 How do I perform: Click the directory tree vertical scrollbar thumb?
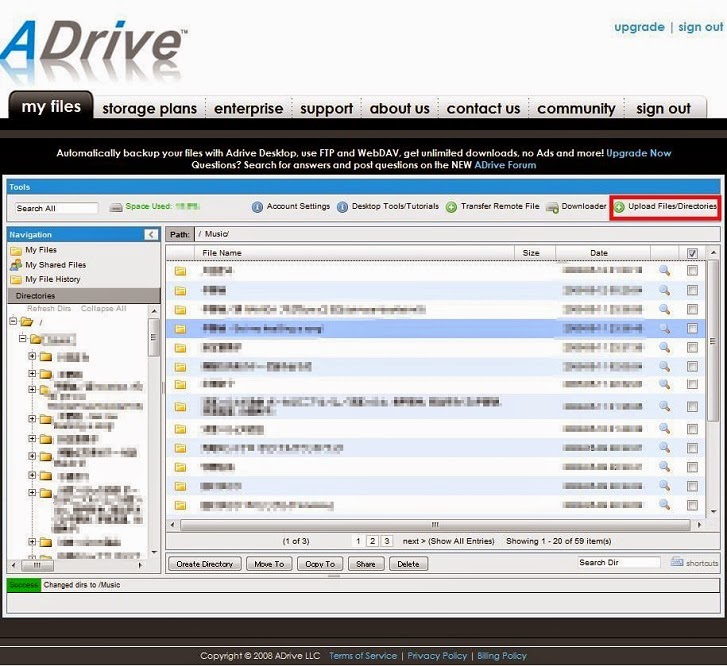(153, 337)
